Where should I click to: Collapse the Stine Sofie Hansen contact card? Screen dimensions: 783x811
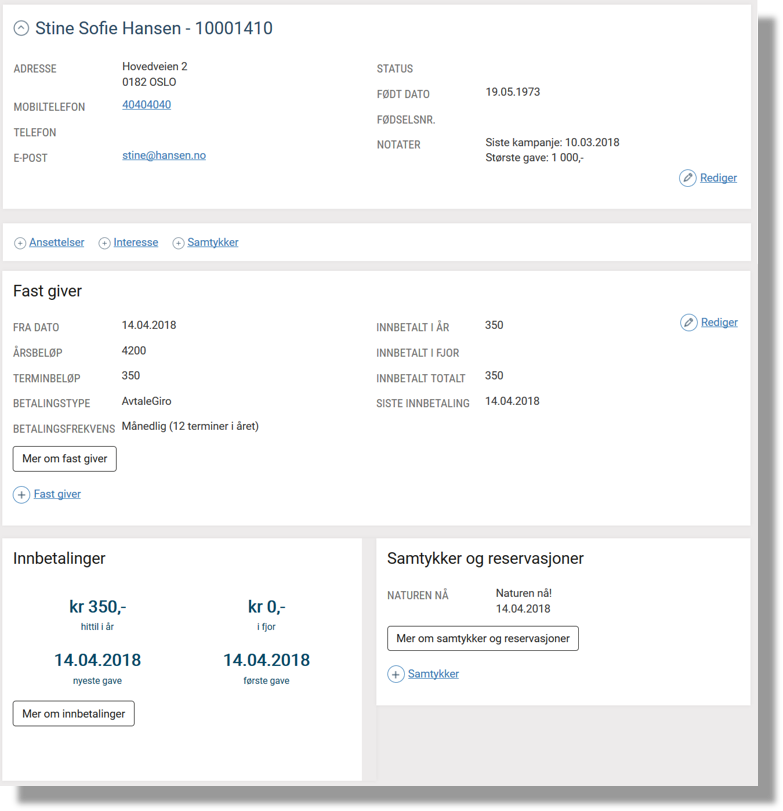click(x=21, y=28)
